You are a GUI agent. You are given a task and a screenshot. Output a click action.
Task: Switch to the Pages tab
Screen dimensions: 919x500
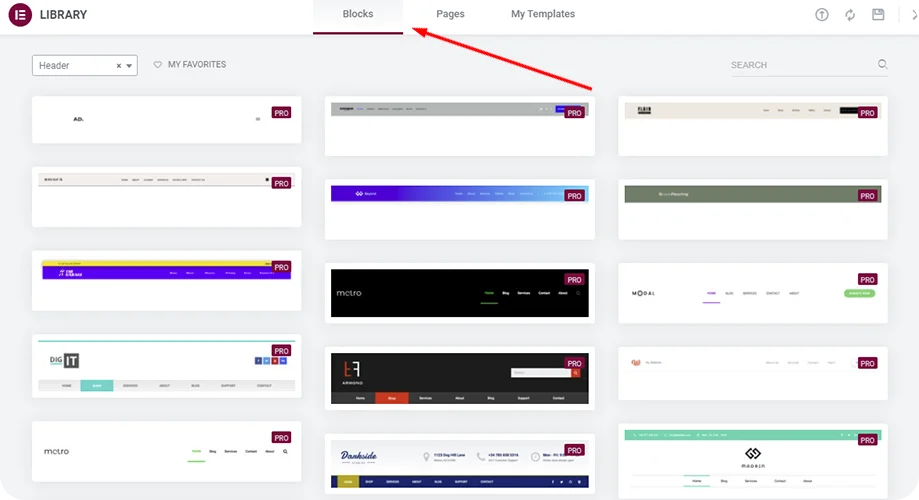coord(450,15)
